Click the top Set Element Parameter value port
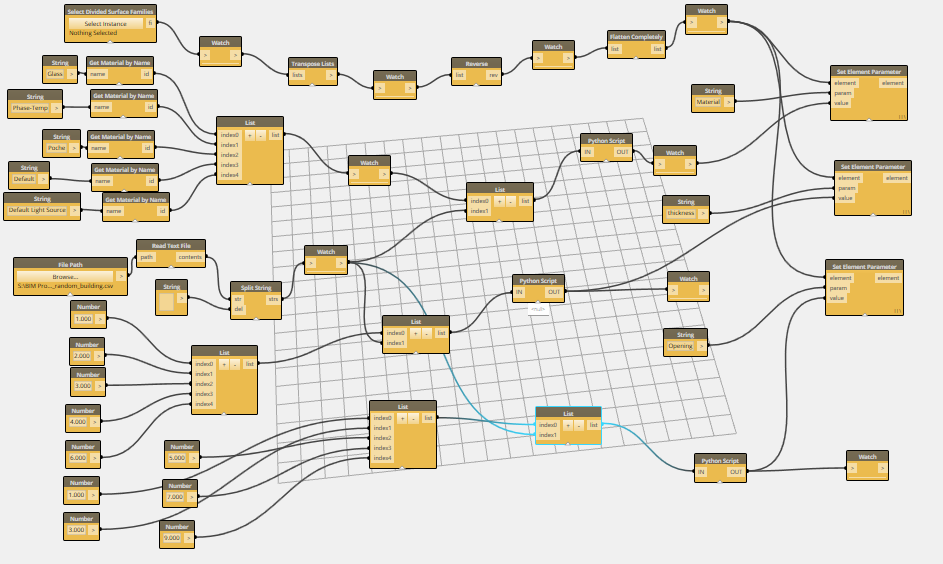The height and width of the screenshot is (564, 943). click(x=841, y=103)
